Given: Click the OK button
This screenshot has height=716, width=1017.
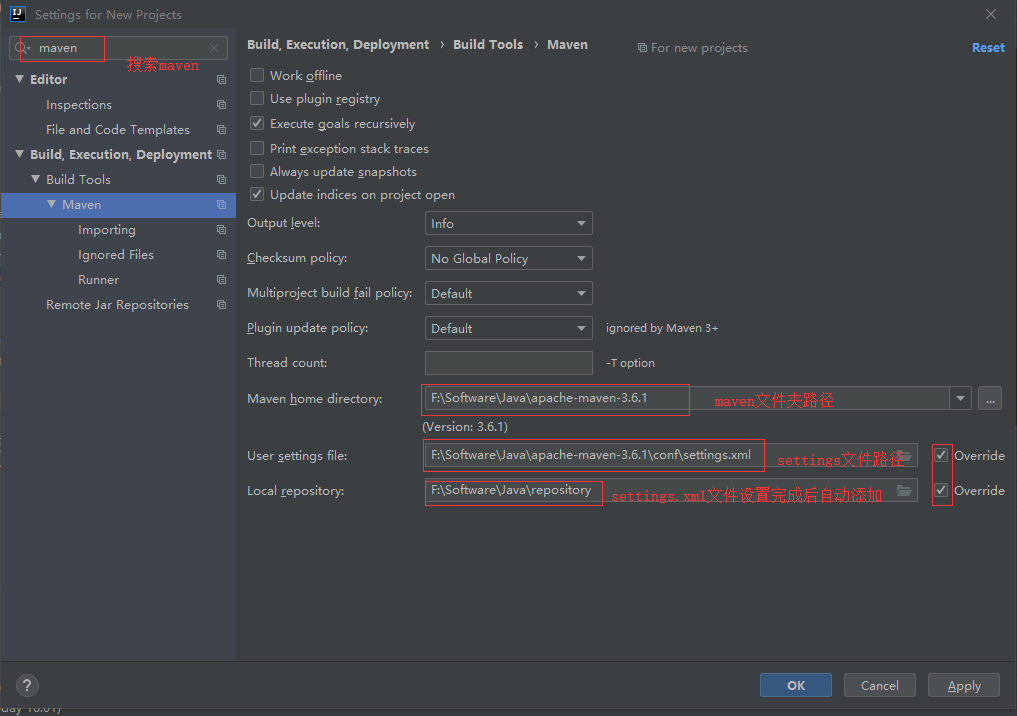Looking at the screenshot, I should pyautogui.click(x=796, y=686).
